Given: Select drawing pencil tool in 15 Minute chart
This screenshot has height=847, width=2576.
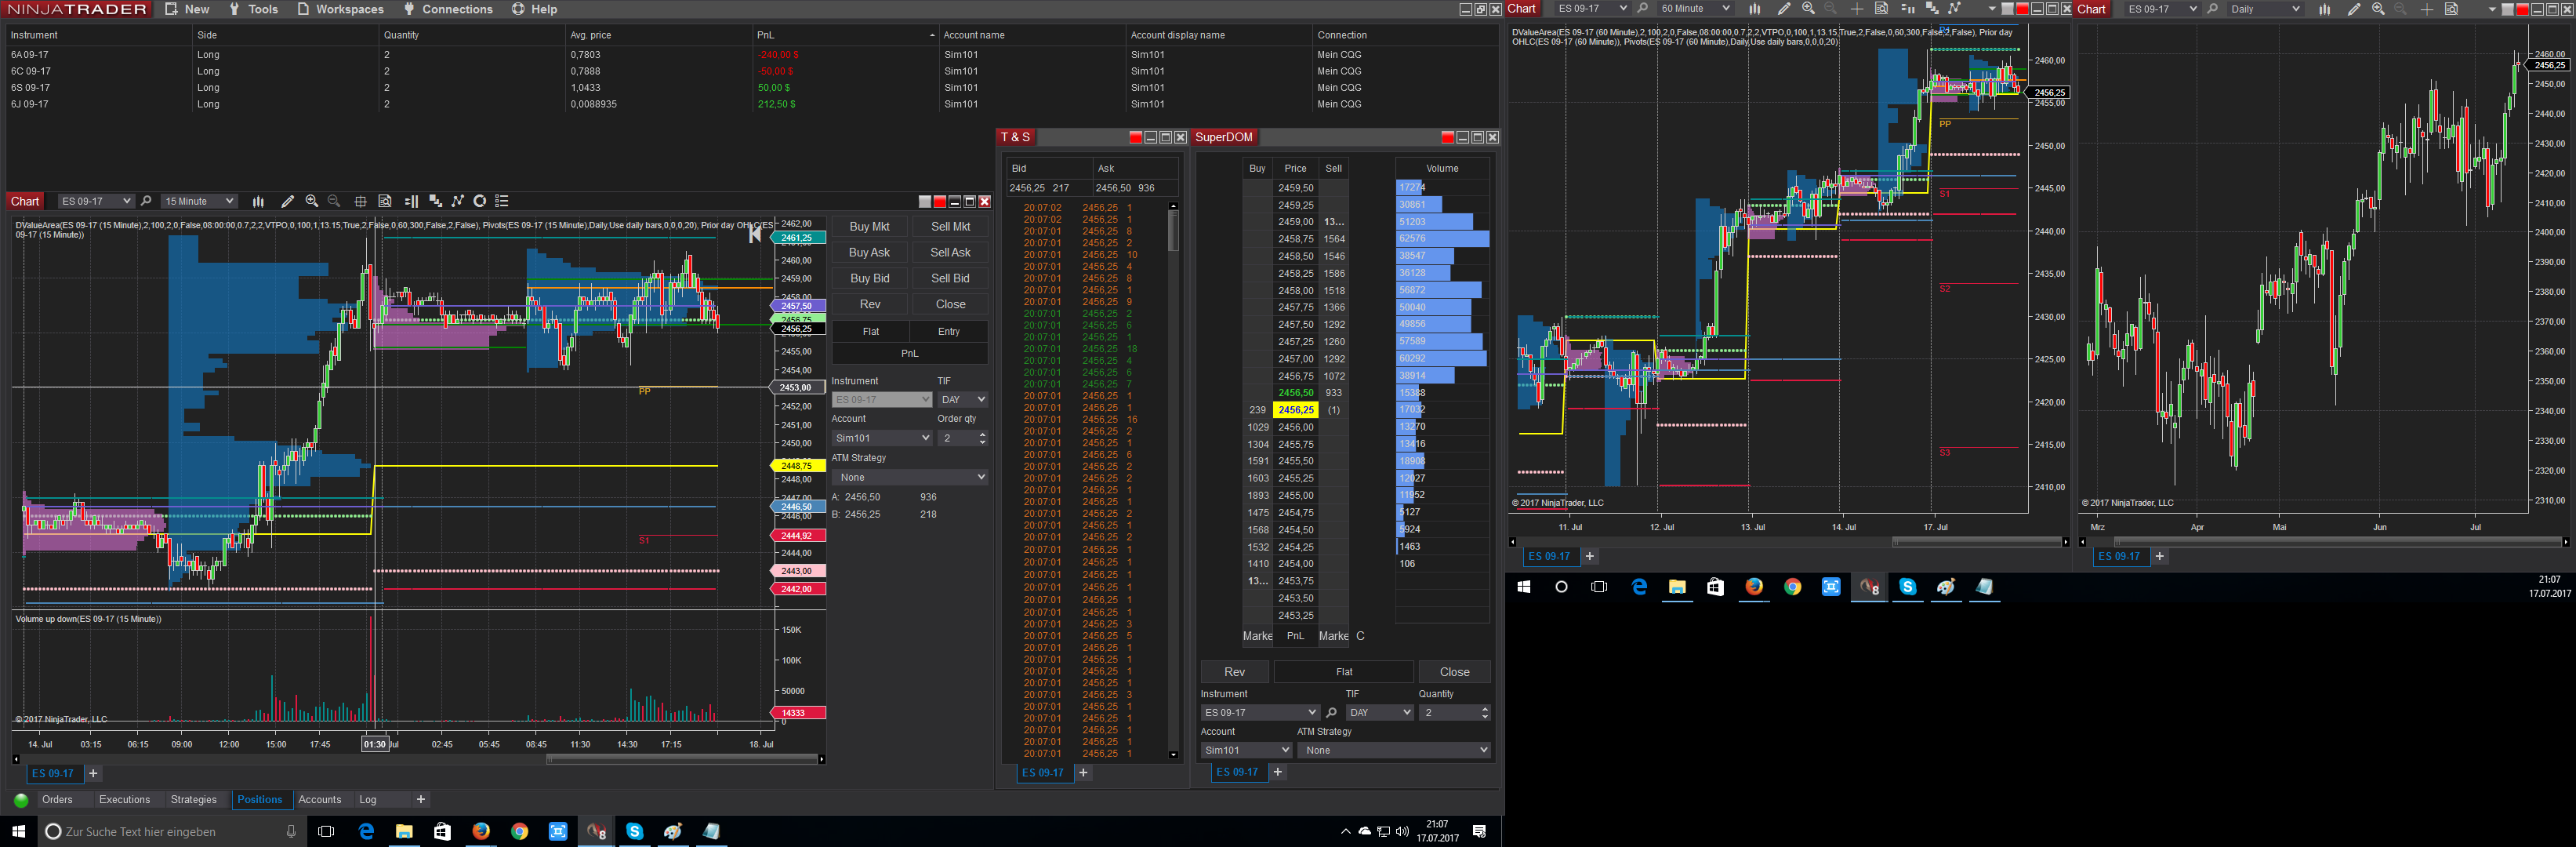Looking at the screenshot, I should click(288, 201).
